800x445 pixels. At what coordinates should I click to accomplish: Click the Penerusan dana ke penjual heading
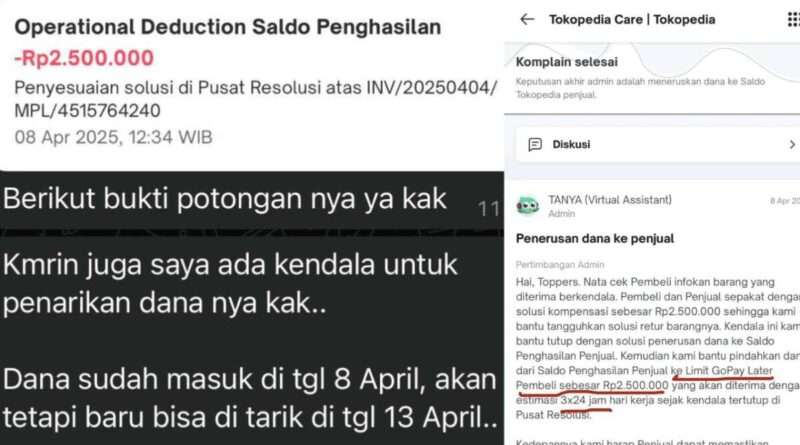coord(594,238)
